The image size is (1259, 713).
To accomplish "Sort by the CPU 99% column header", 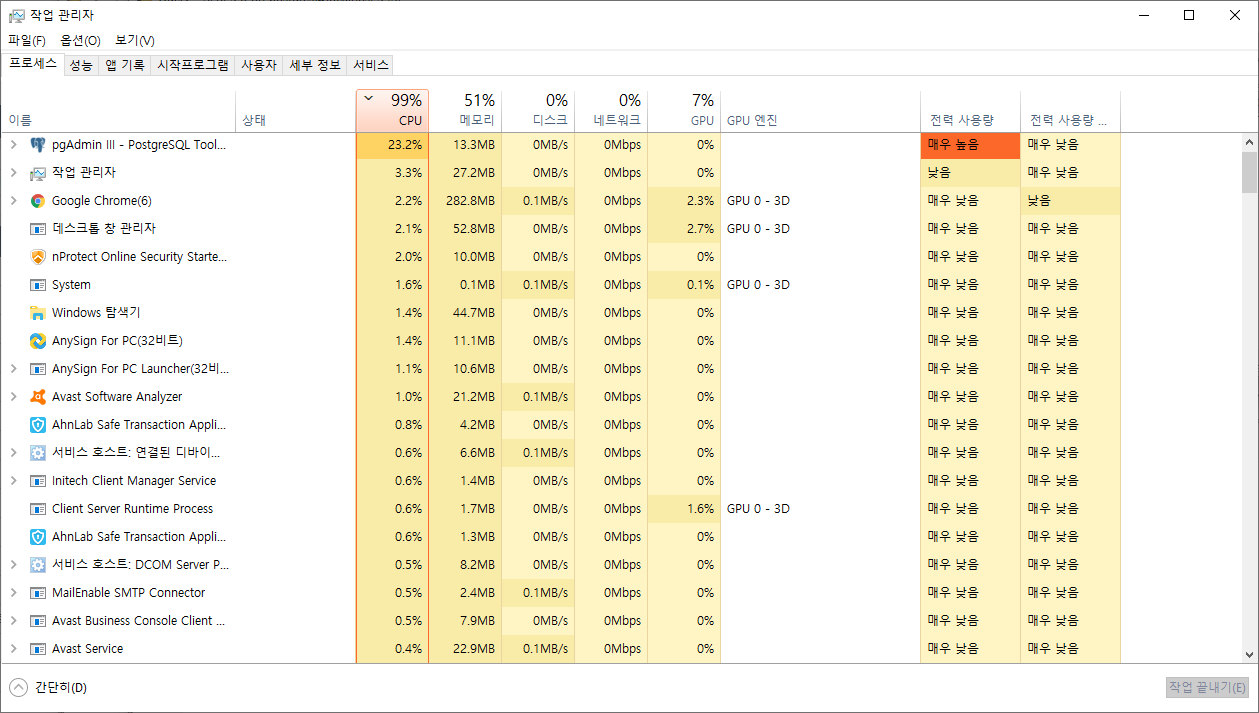I will (392, 110).
